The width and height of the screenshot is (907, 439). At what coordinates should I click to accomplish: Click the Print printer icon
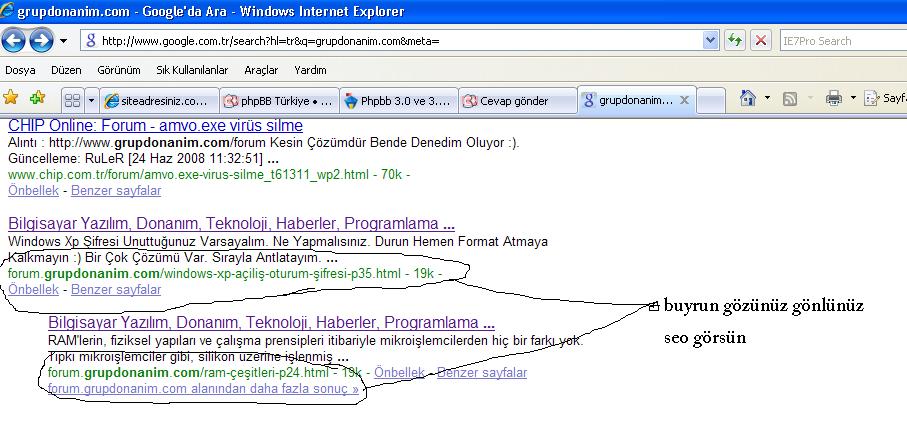point(834,98)
